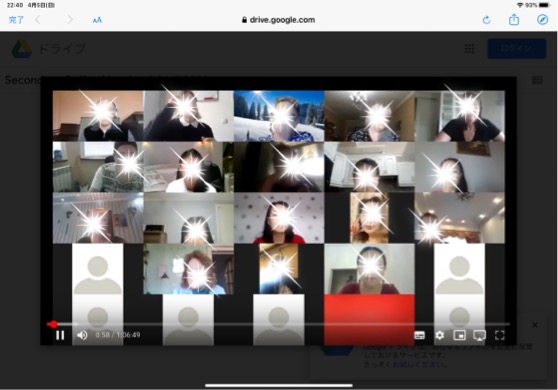The image size is (558, 390).
Task: Mute the video volume speaker icon
Action: click(x=82, y=335)
